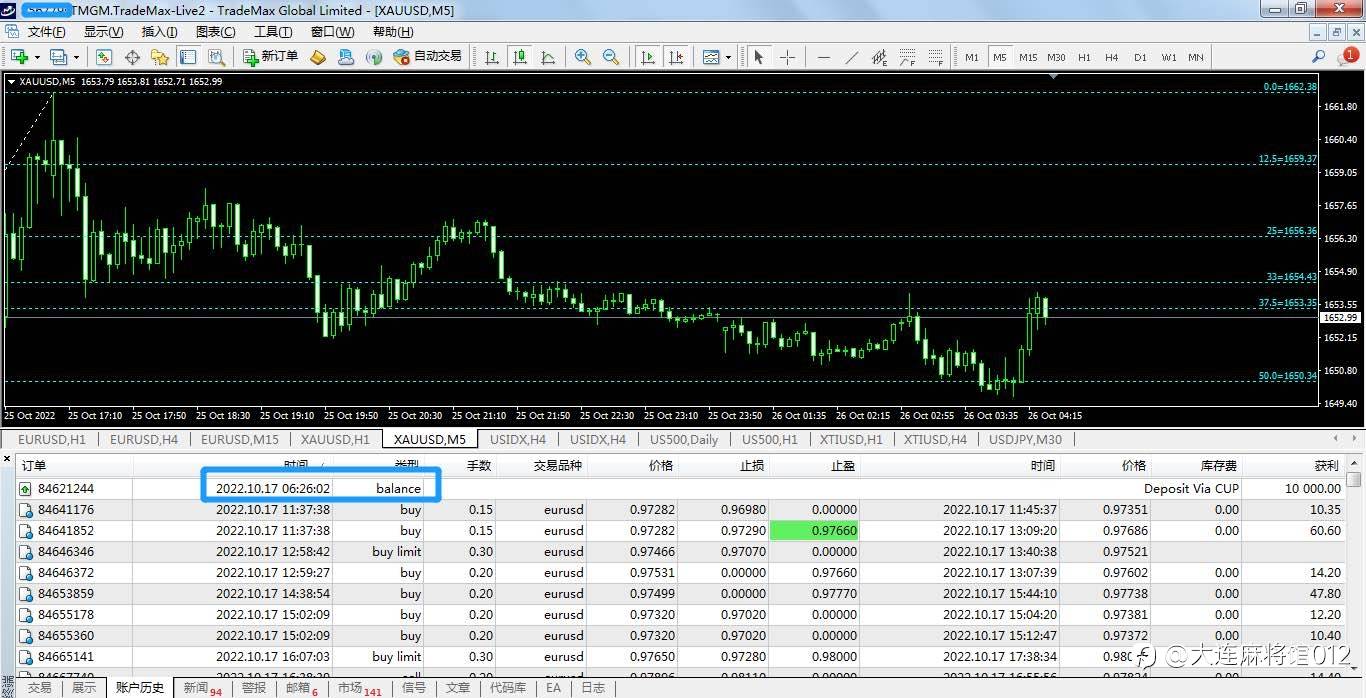Switch chart to candlestick display
1366x698 pixels.
click(x=519, y=57)
